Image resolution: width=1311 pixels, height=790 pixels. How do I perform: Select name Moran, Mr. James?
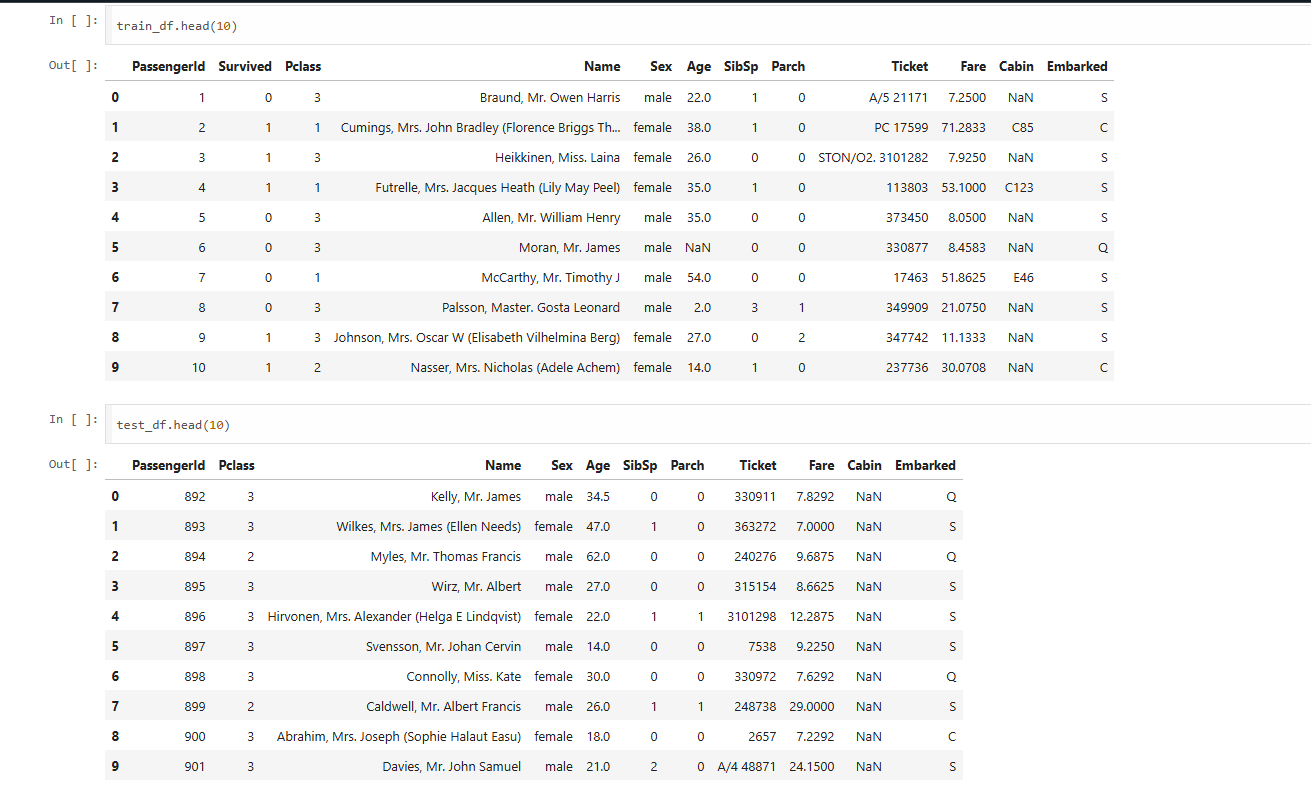pos(569,248)
